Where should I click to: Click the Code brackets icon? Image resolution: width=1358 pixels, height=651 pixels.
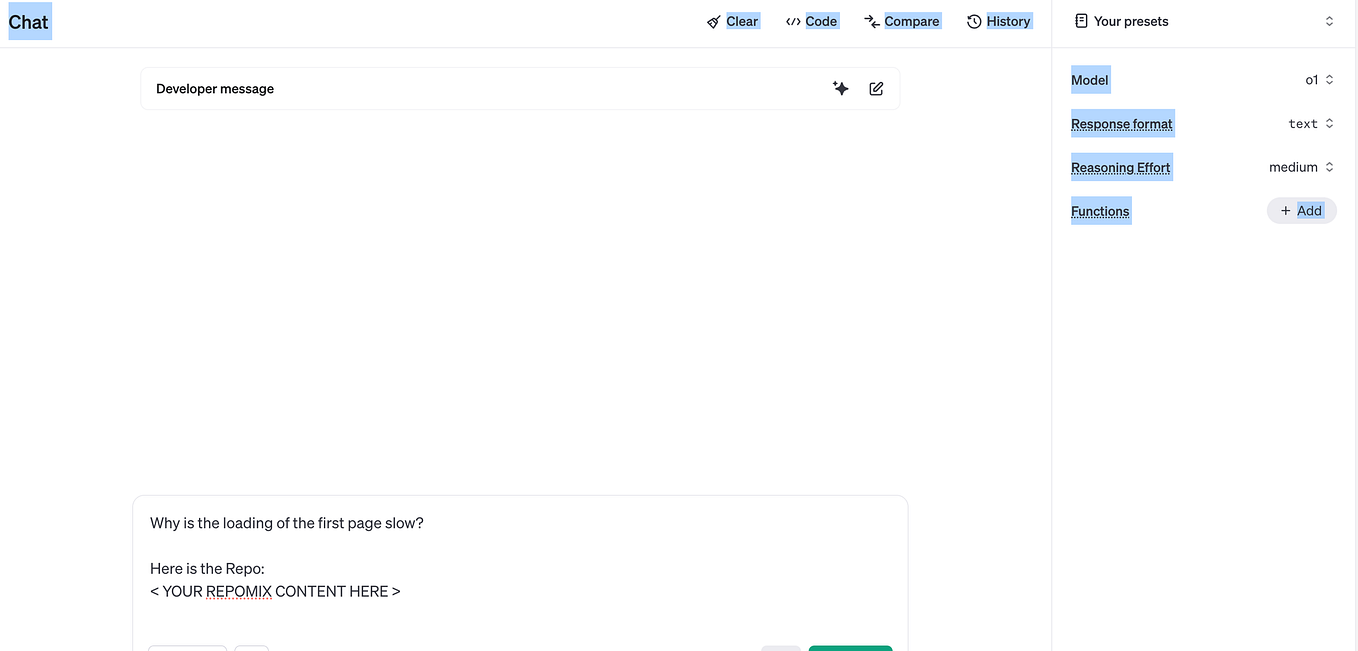coord(793,21)
